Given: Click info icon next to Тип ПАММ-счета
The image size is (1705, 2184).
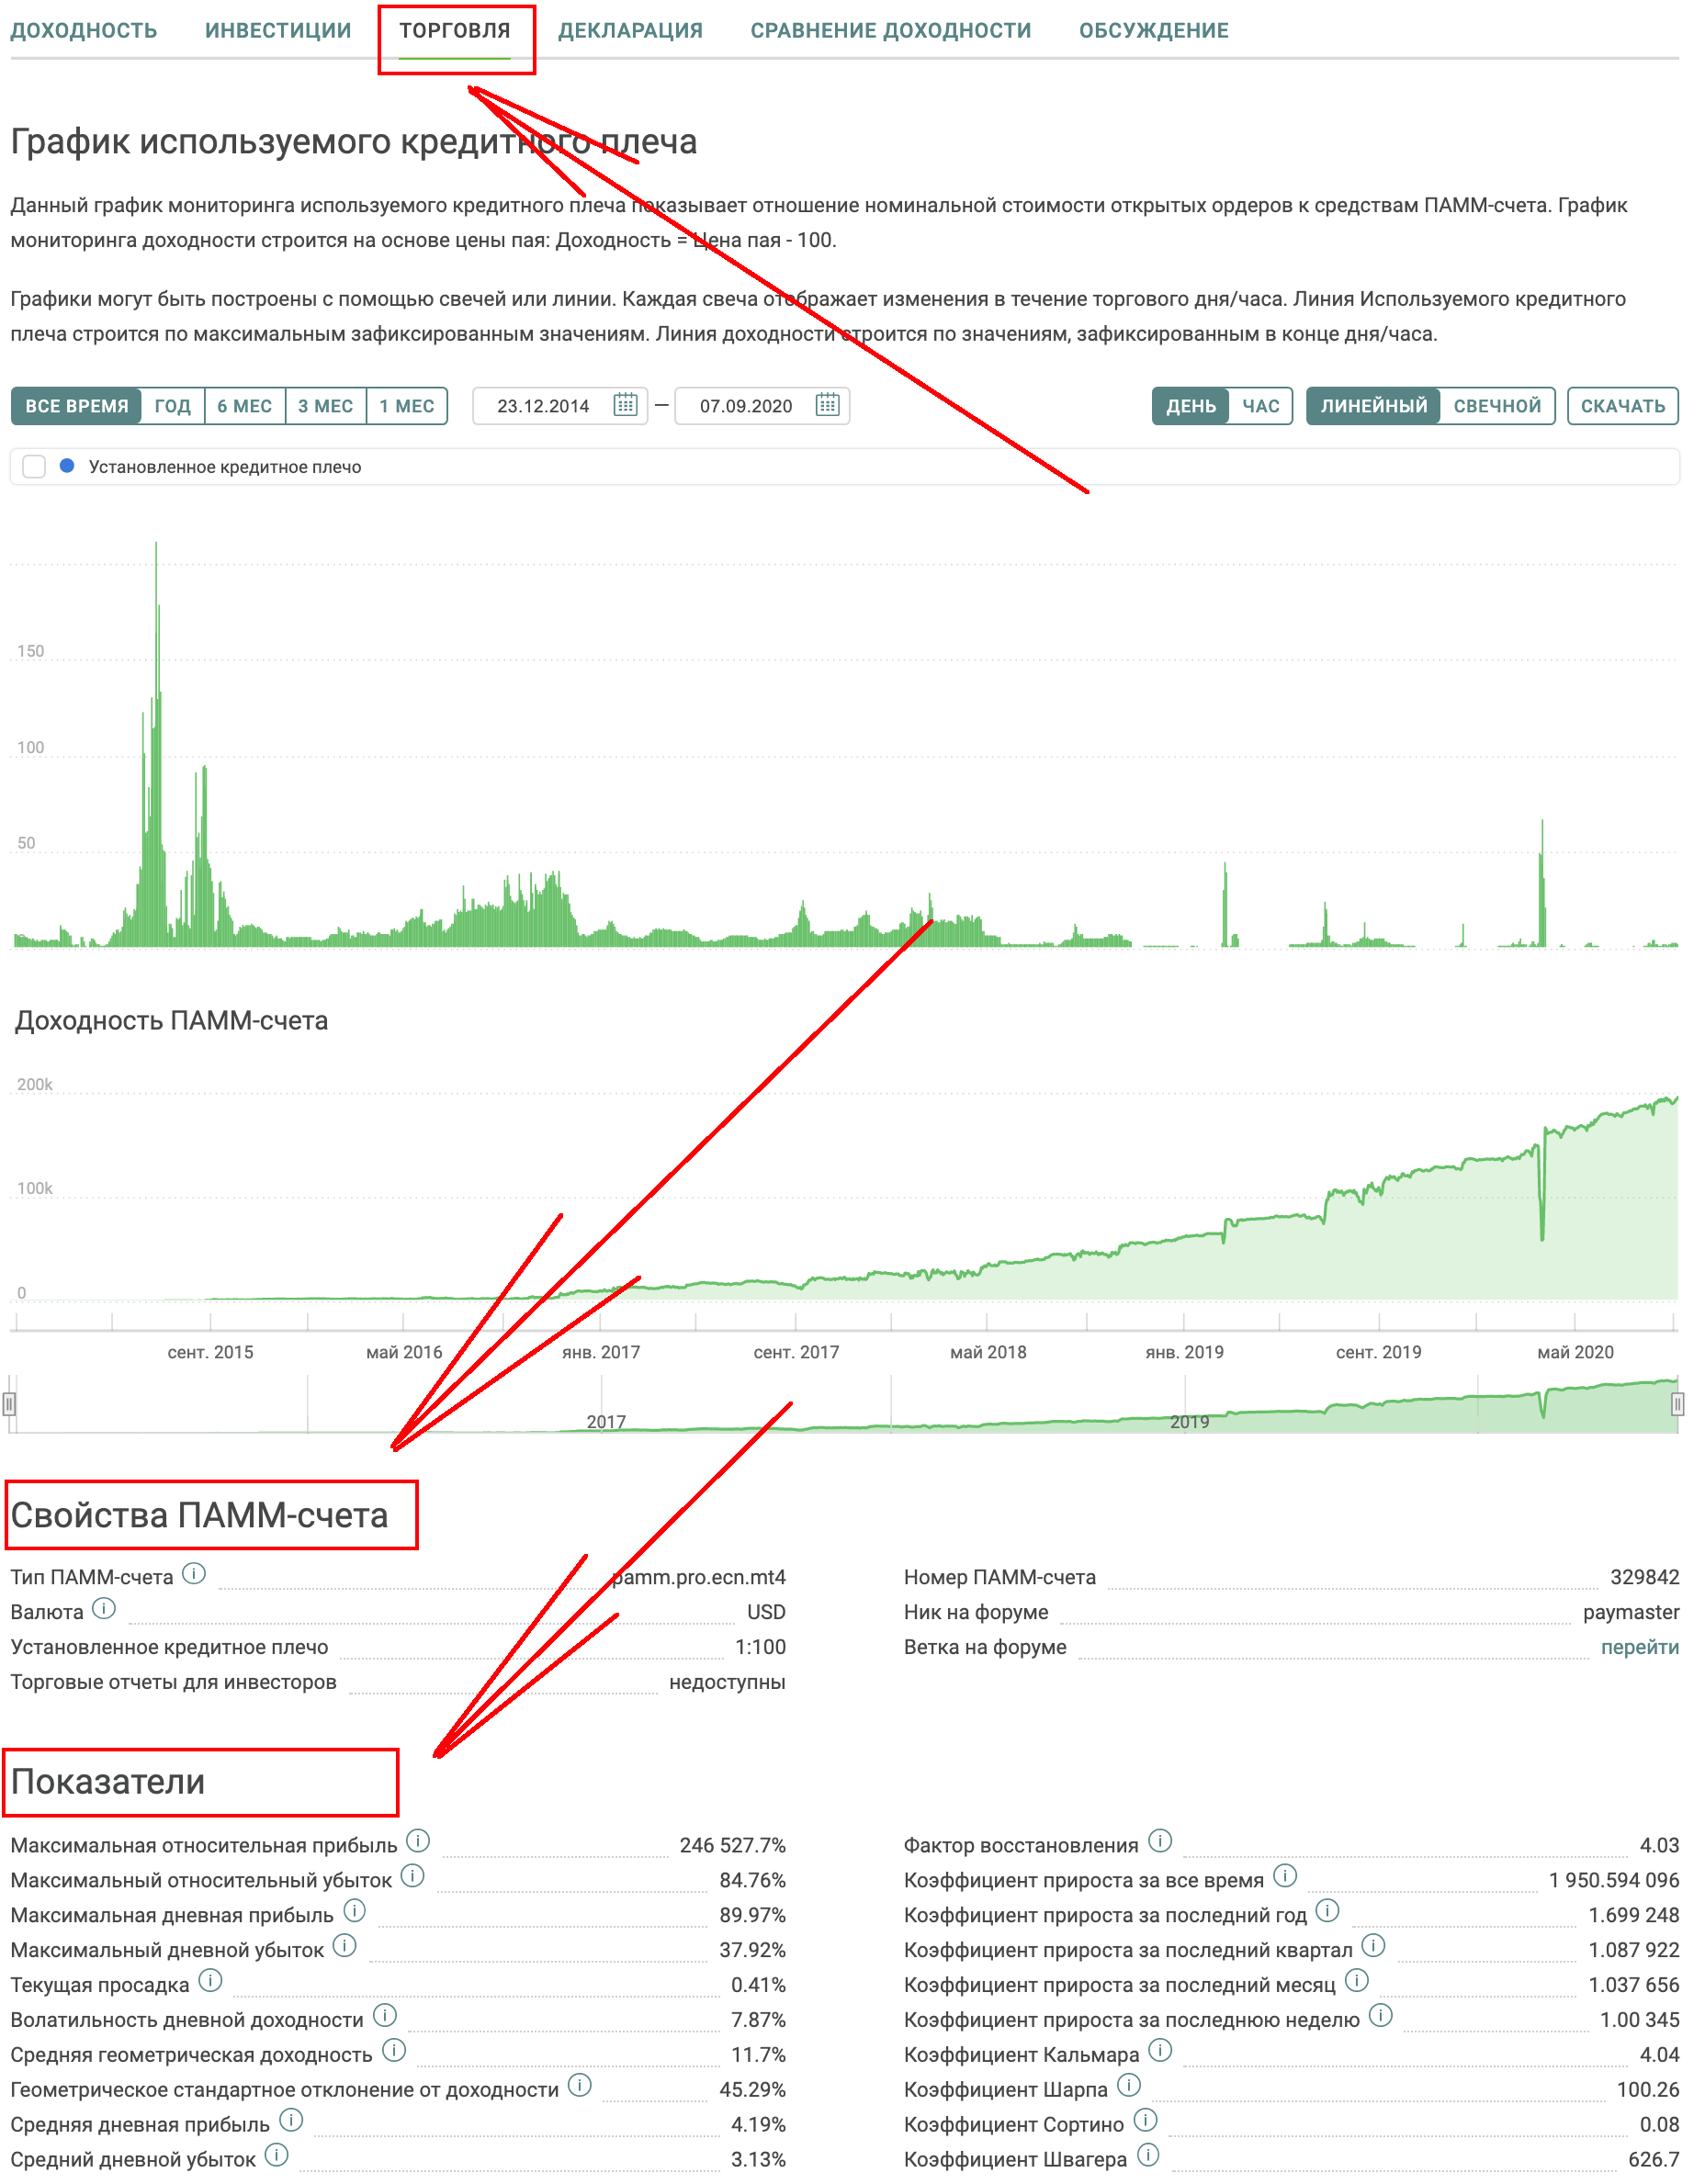Looking at the screenshot, I should (195, 1574).
